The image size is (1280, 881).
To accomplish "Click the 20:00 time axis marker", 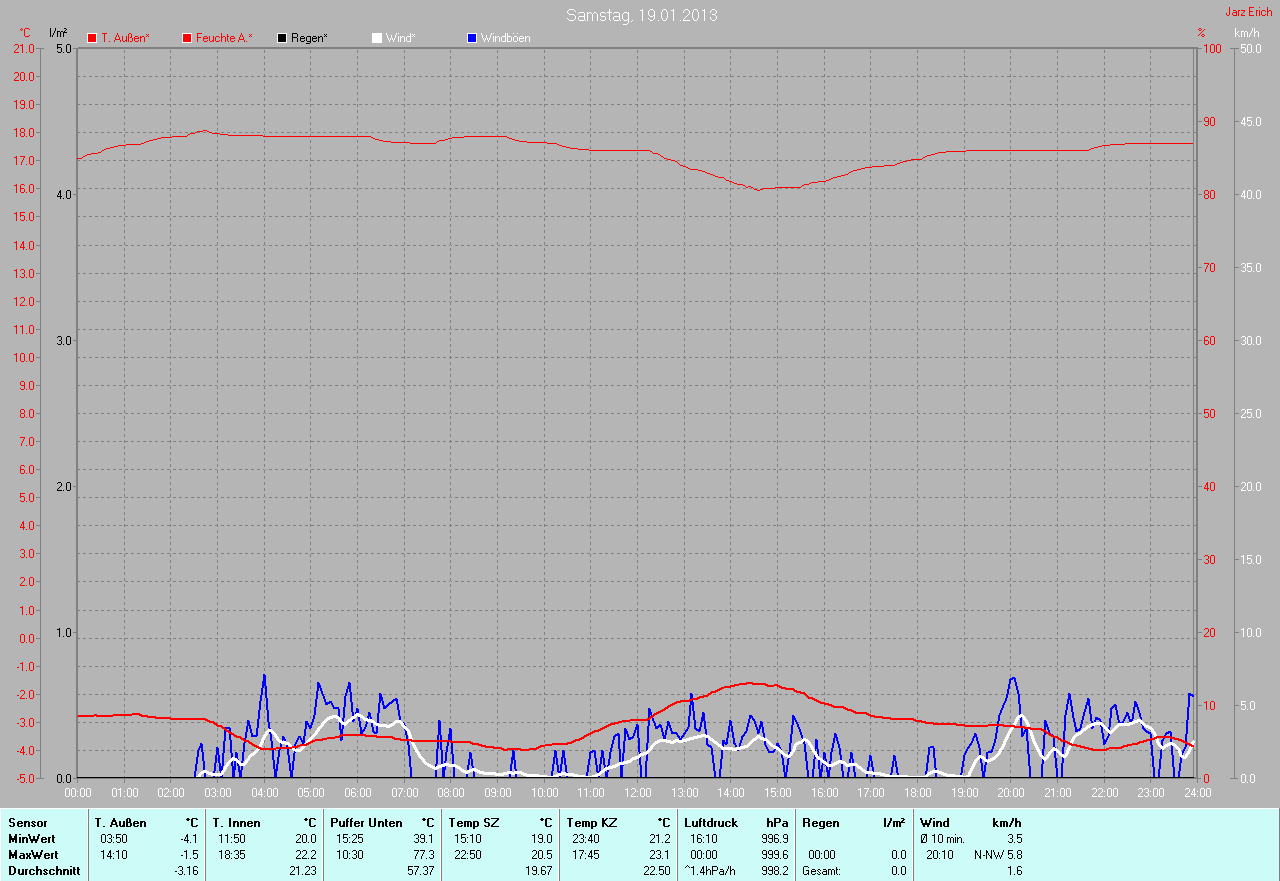I will [1010, 792].
